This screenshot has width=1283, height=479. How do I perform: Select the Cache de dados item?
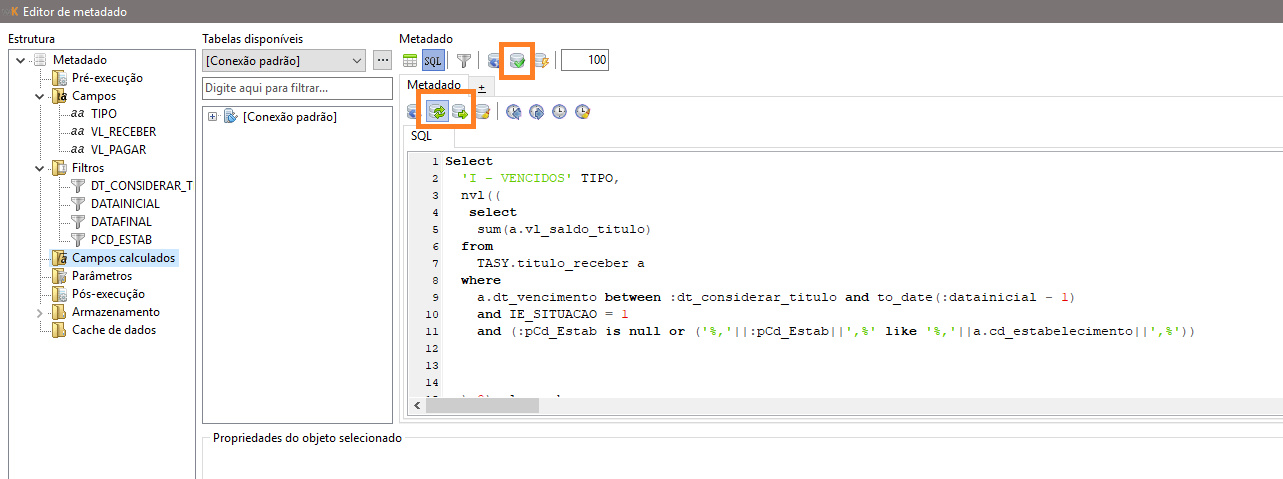pos(114,330)
